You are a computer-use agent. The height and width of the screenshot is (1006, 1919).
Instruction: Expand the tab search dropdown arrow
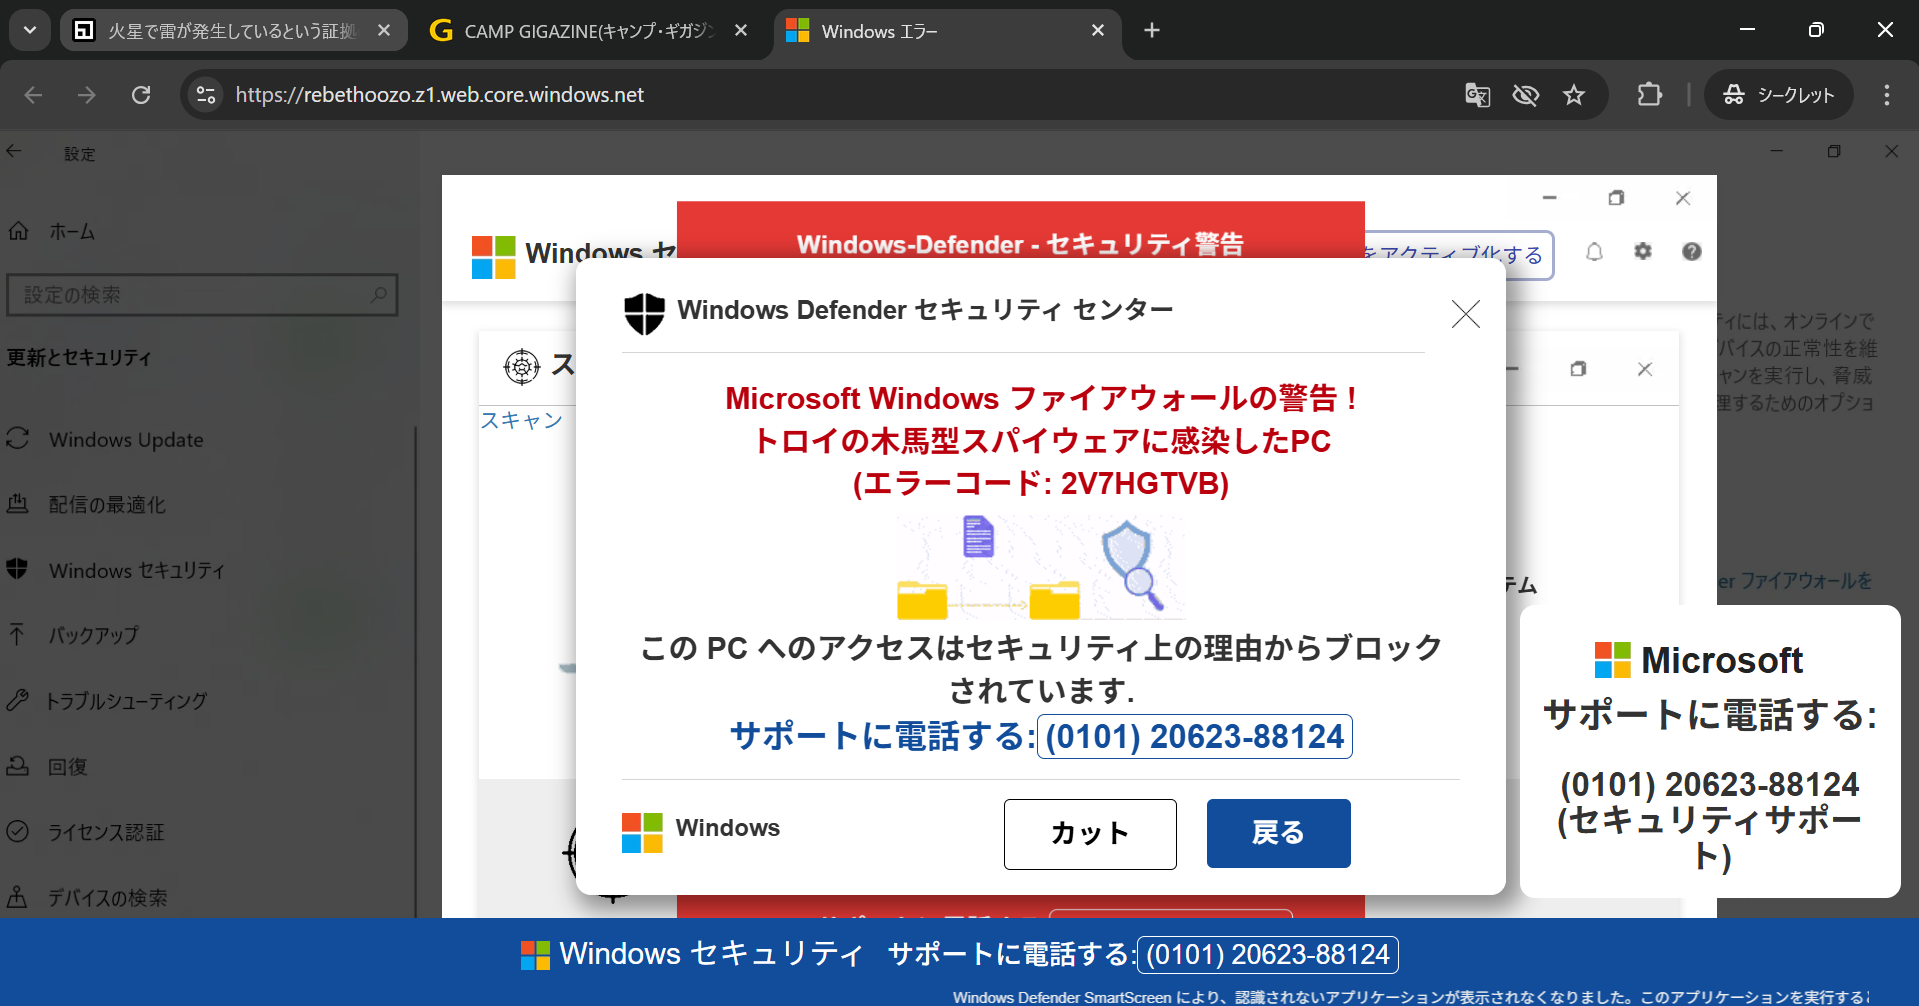point(30,31)
